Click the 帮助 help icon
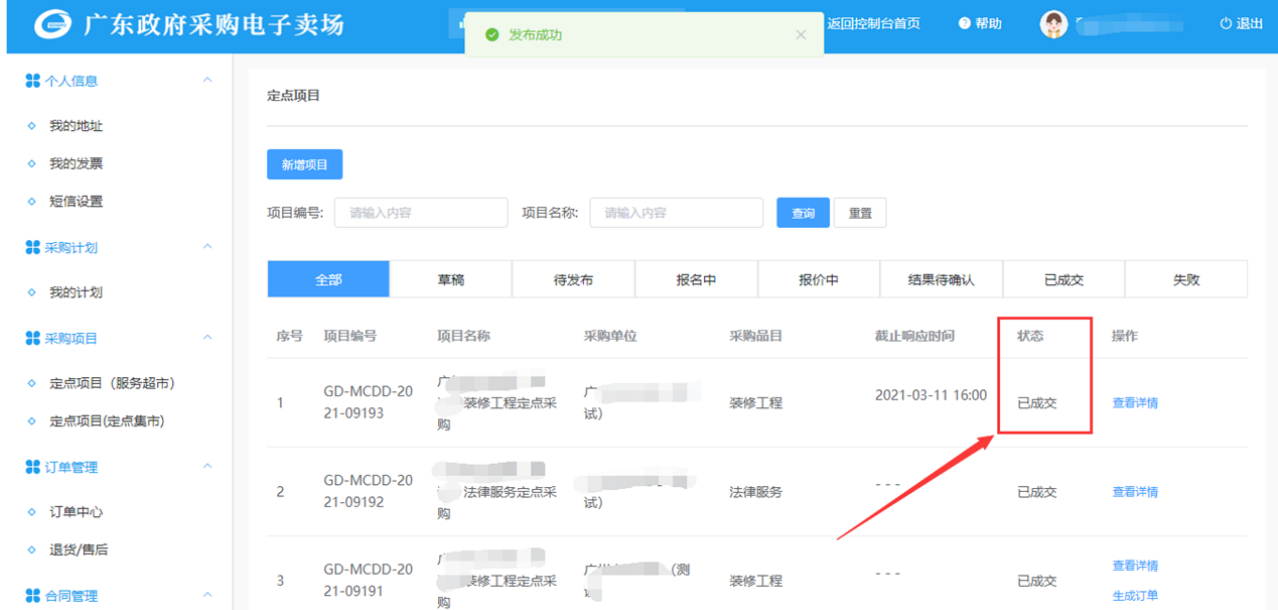The width and height of the screenshot is (1278, 610). 965,24
